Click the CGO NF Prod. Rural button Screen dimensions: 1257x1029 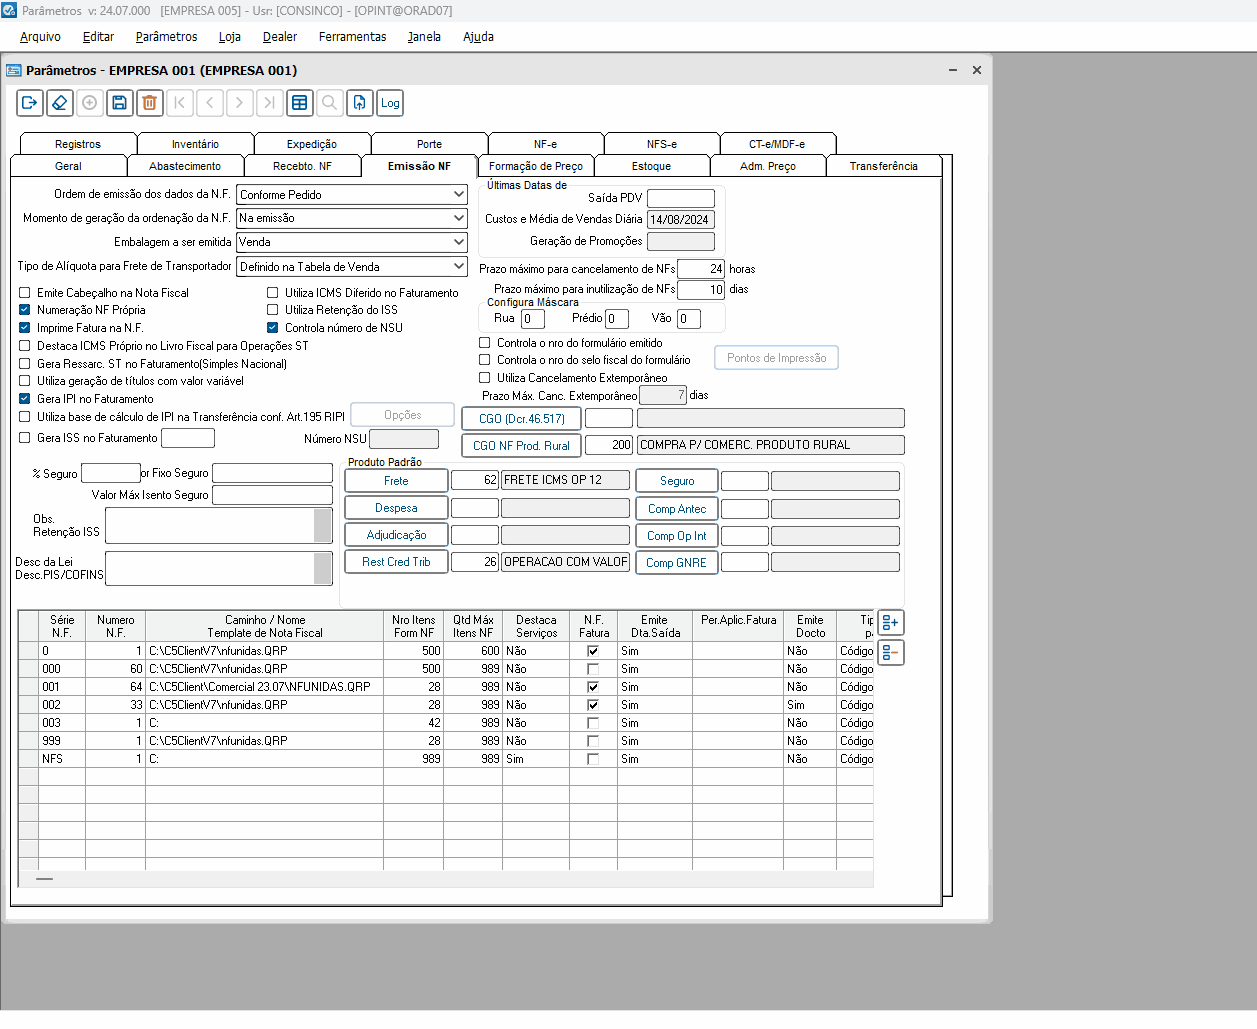coord(521,446)
